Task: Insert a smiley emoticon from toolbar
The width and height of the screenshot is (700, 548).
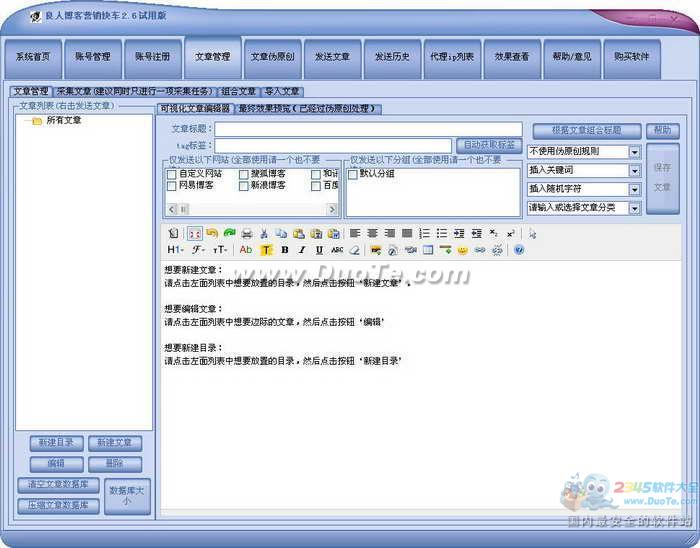Action: point(462,250)
